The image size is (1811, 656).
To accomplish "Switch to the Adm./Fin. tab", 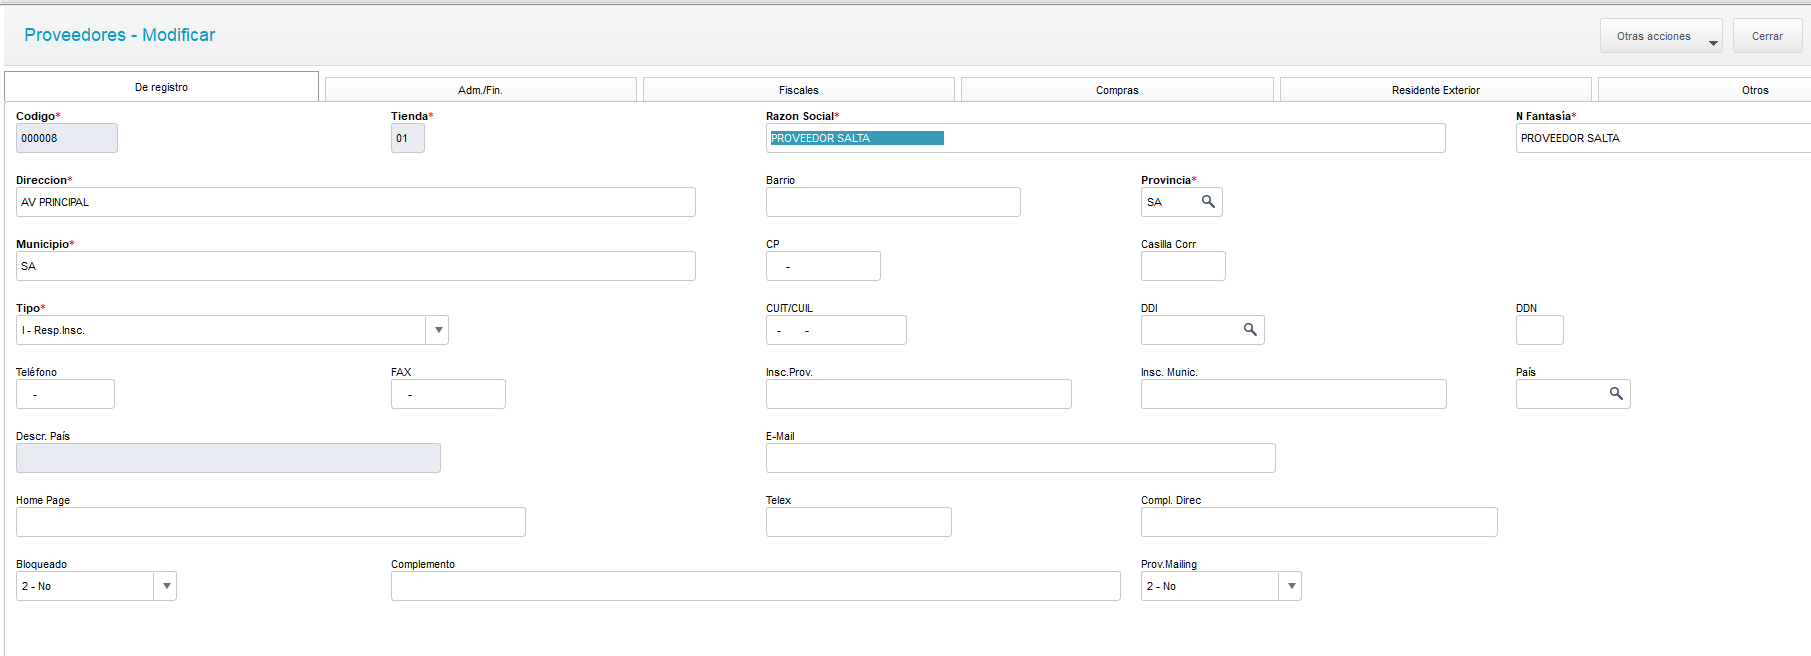I will tap(480, 90).
